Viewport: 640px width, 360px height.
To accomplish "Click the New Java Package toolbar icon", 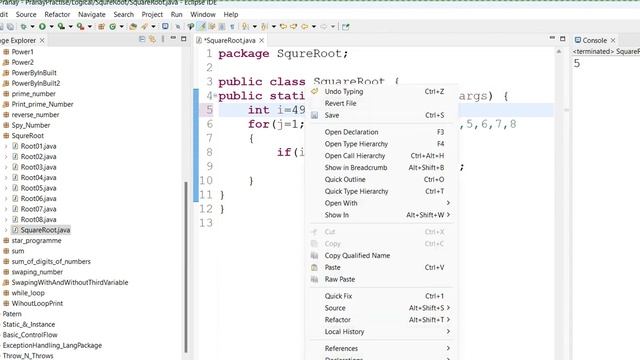I will point(101,27).
